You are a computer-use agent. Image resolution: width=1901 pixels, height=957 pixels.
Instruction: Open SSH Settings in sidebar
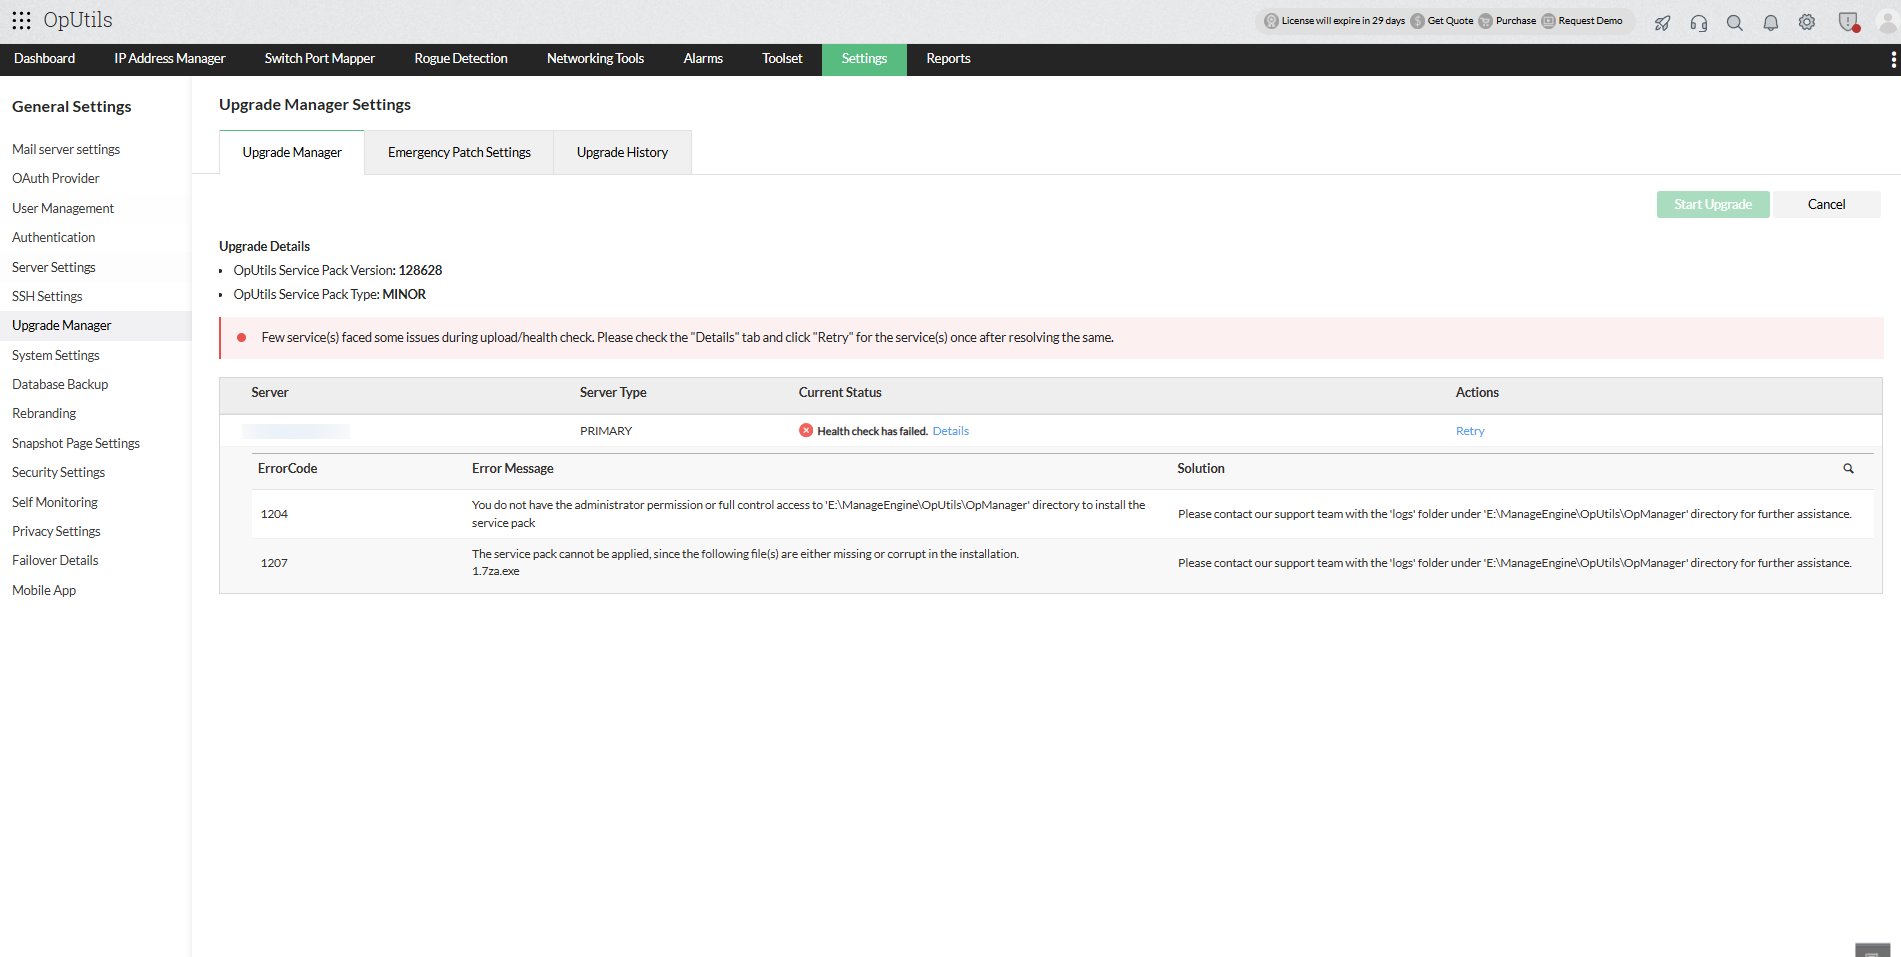click(47, 296)
